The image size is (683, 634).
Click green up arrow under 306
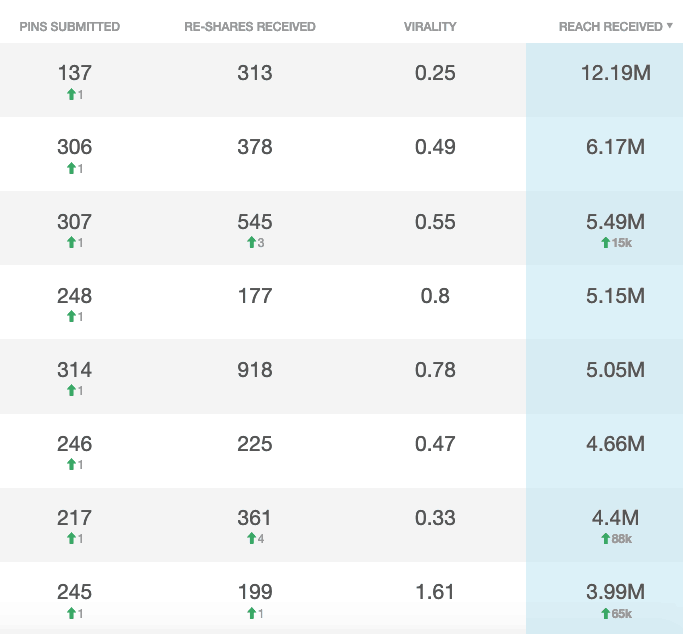pos(71,168)
